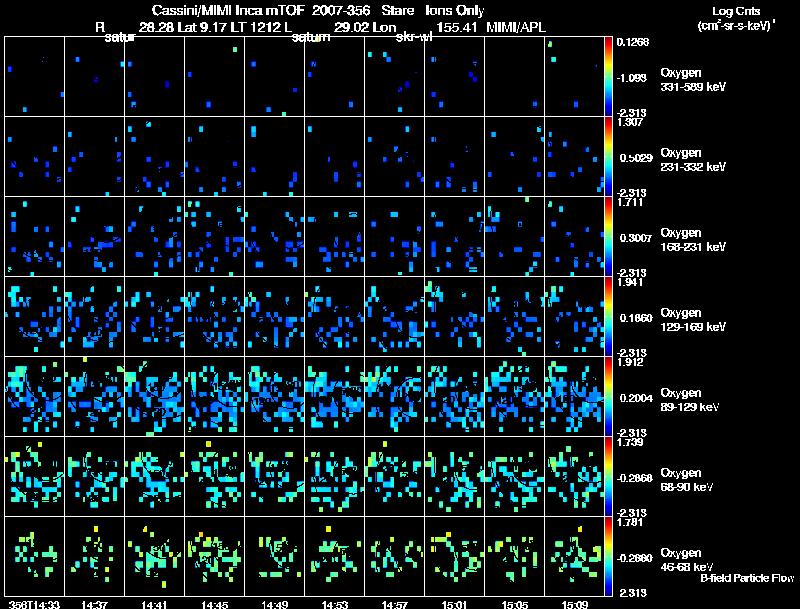Select the 231-332 keV panel at 14:57

(394, 157)
